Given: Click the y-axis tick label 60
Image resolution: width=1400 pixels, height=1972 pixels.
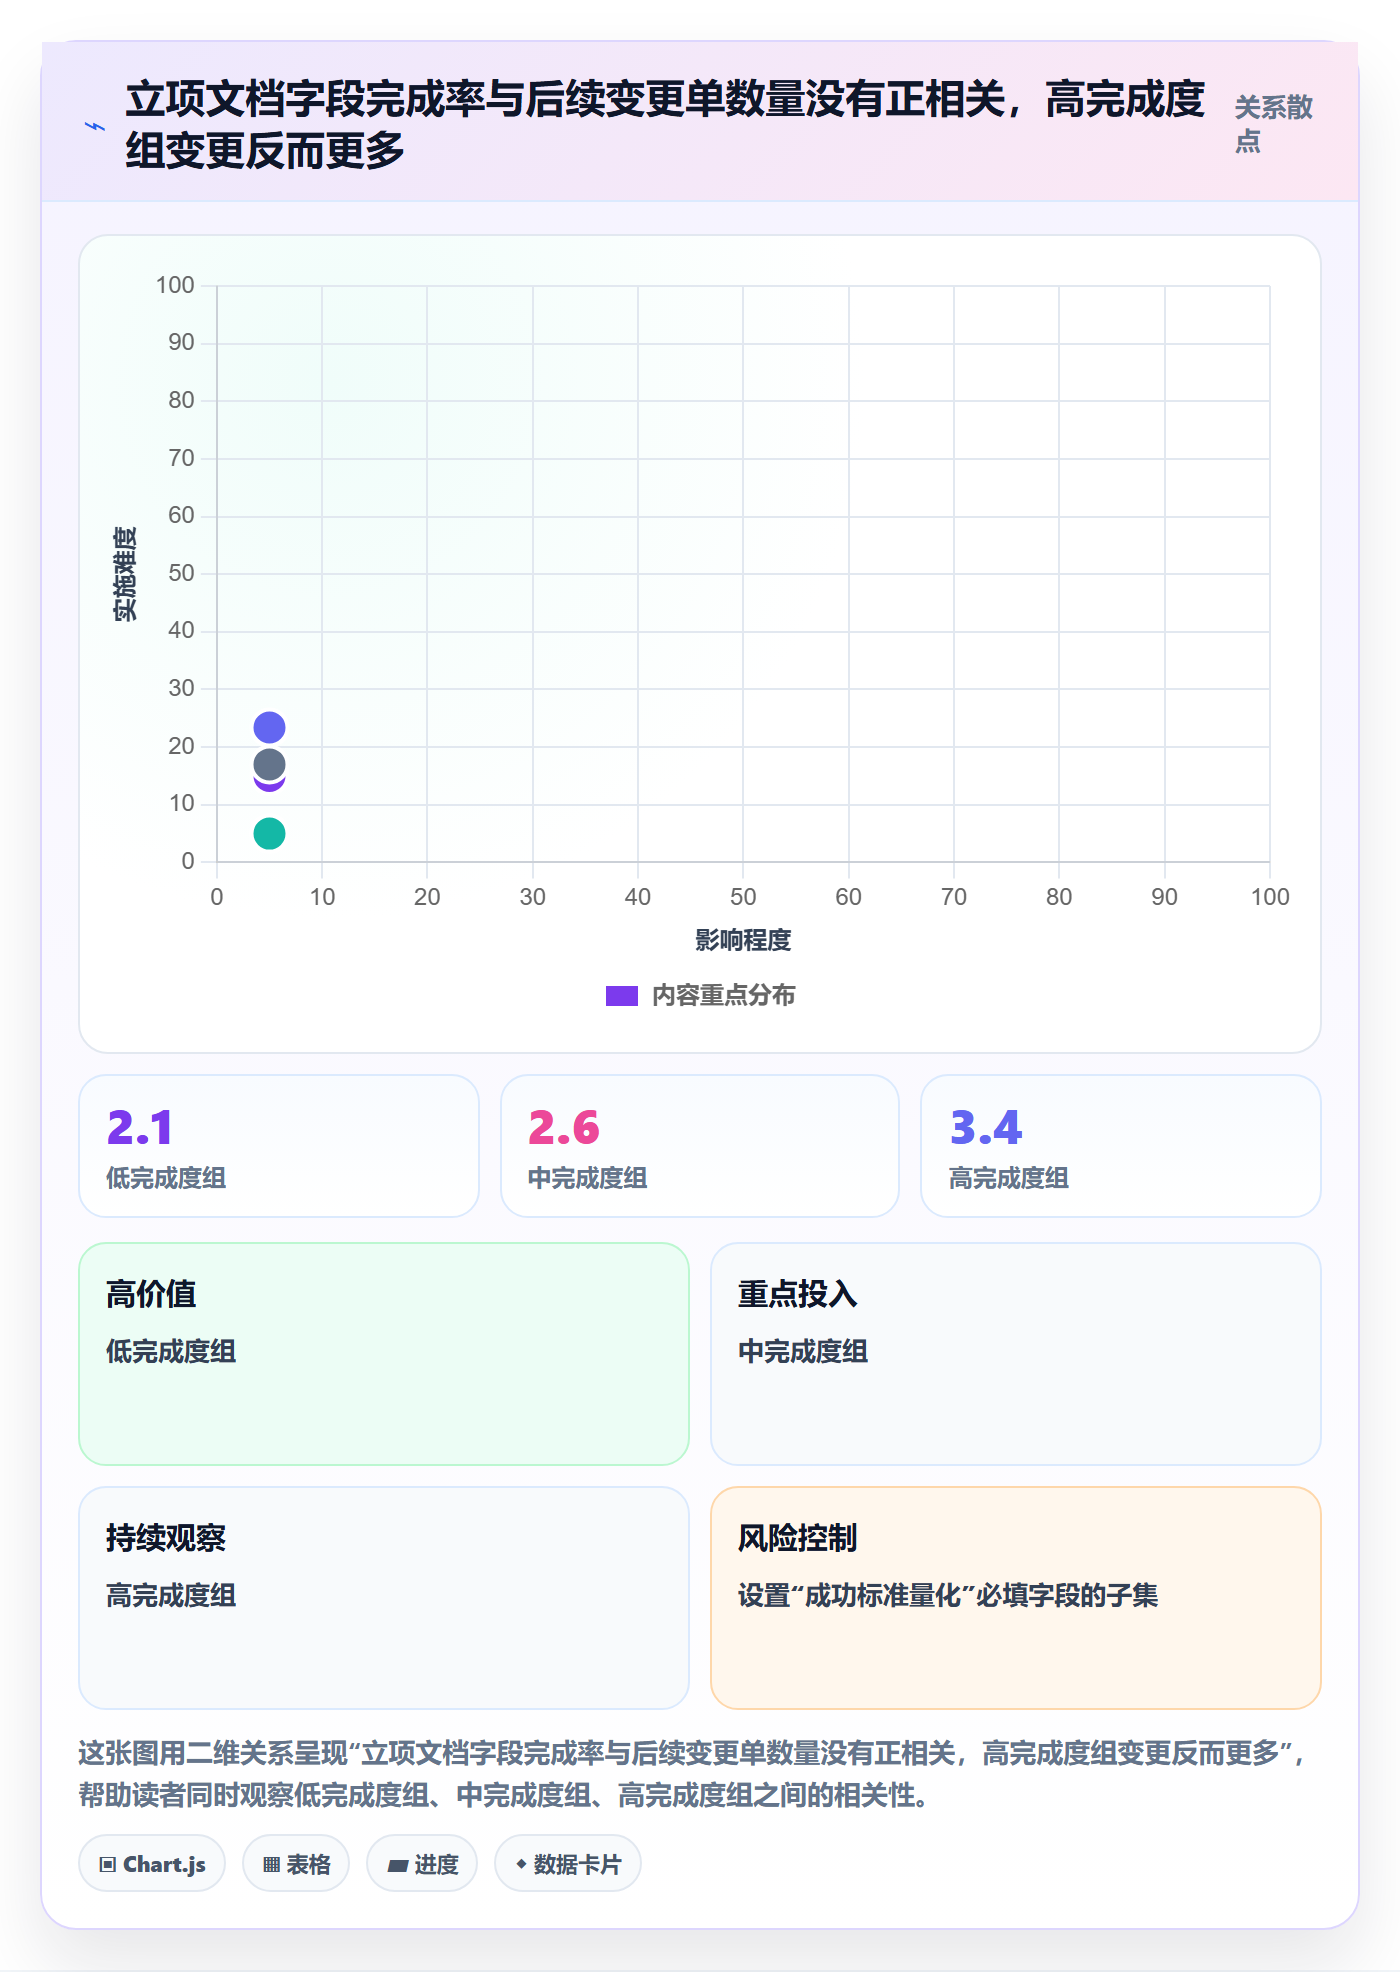Looking at the screenshot, I should (181, 515).
